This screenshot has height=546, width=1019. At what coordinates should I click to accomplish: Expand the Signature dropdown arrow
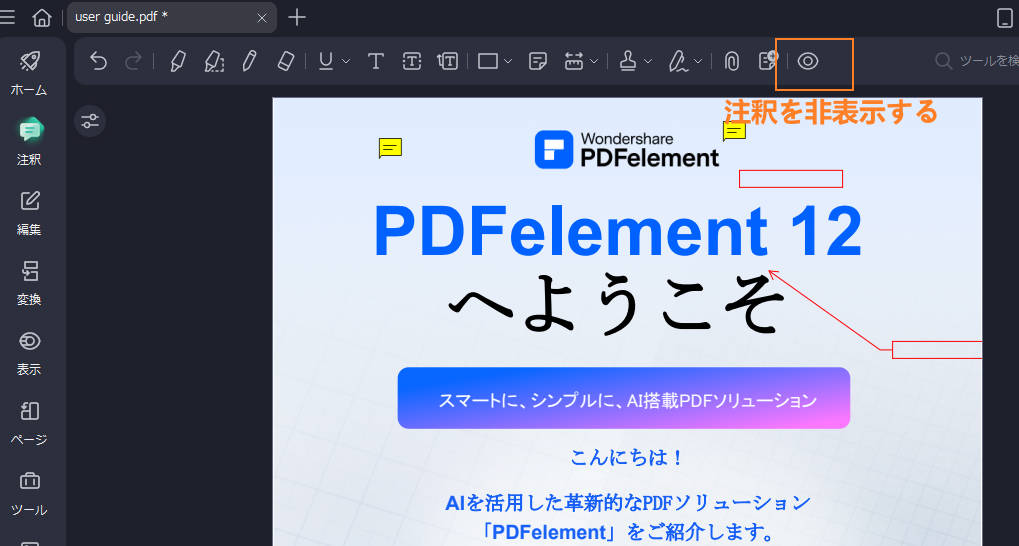(x=697, y=62)
